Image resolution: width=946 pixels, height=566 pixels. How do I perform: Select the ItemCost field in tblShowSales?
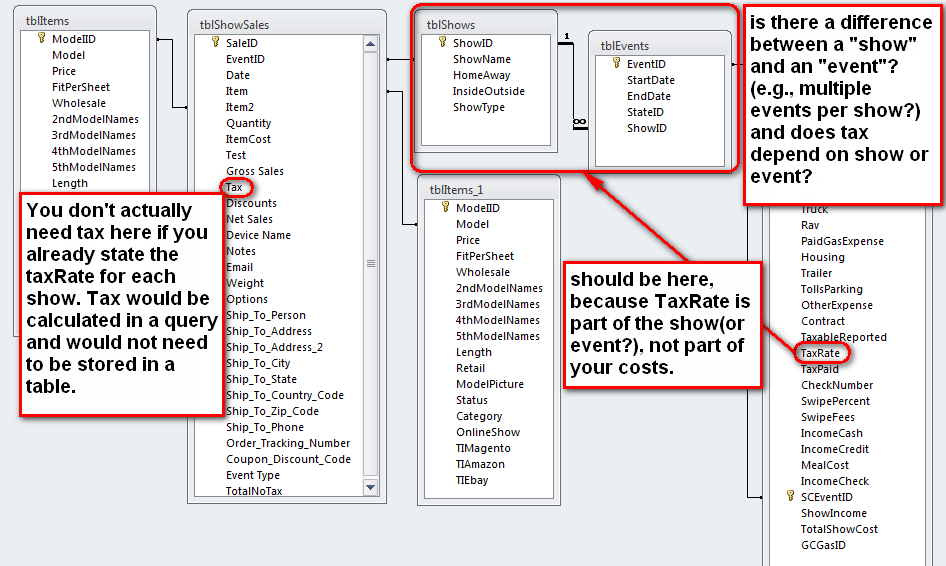pyautogui.click(x=248, y=139)
